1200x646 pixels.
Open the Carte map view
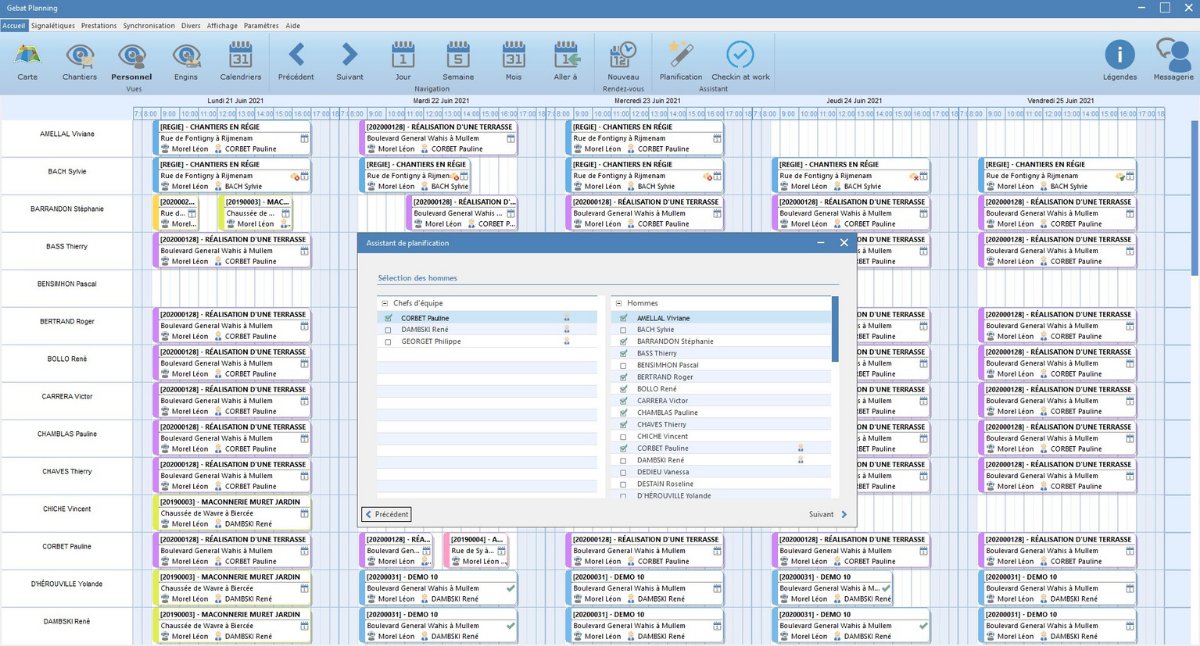click(27, 59)
